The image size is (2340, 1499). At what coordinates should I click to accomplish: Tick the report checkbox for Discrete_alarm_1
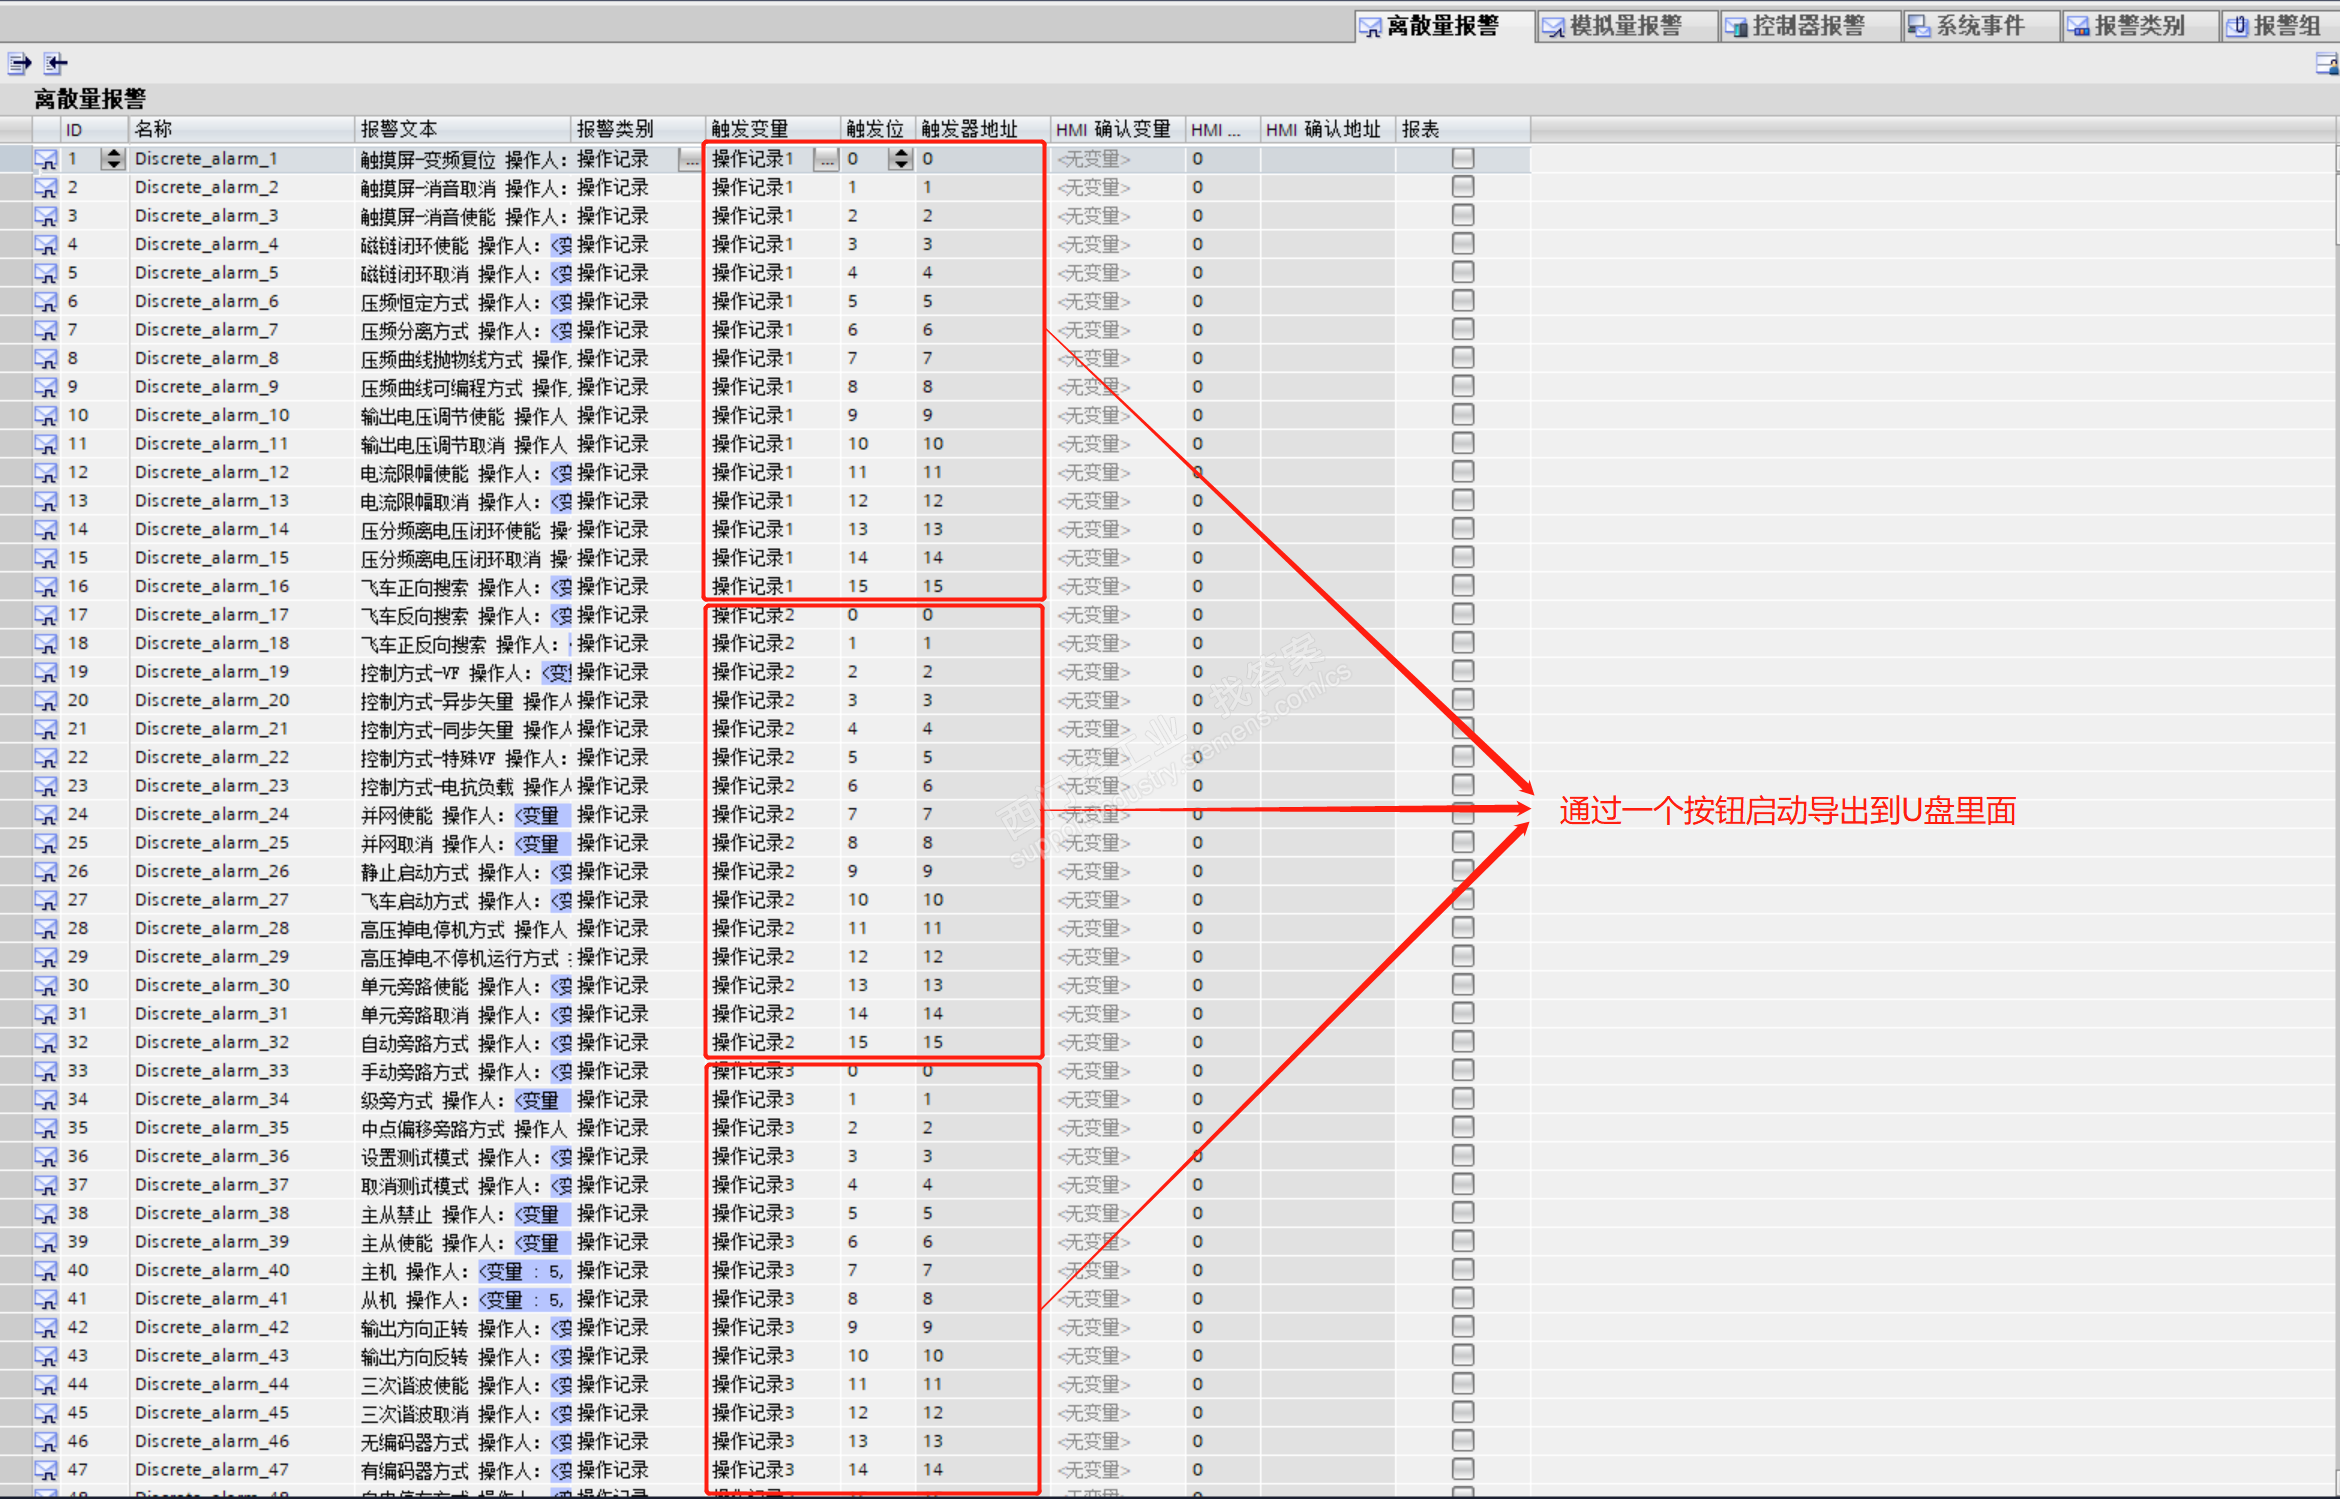click(x=1463, y=158)
